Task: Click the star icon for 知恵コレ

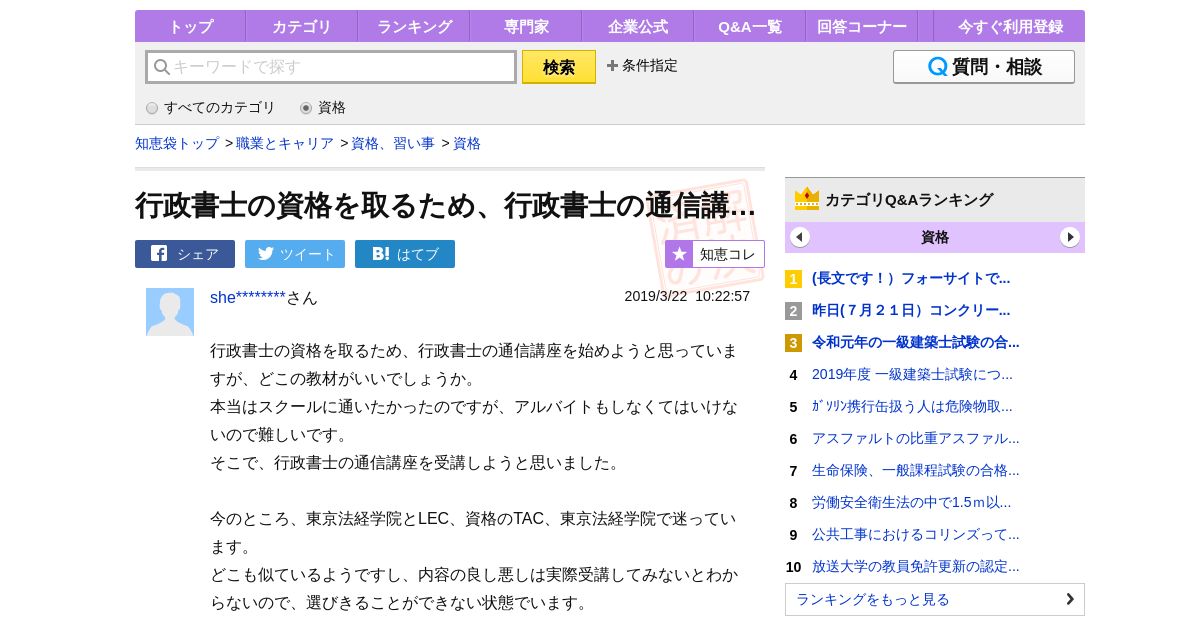Action: pos(680,254)
